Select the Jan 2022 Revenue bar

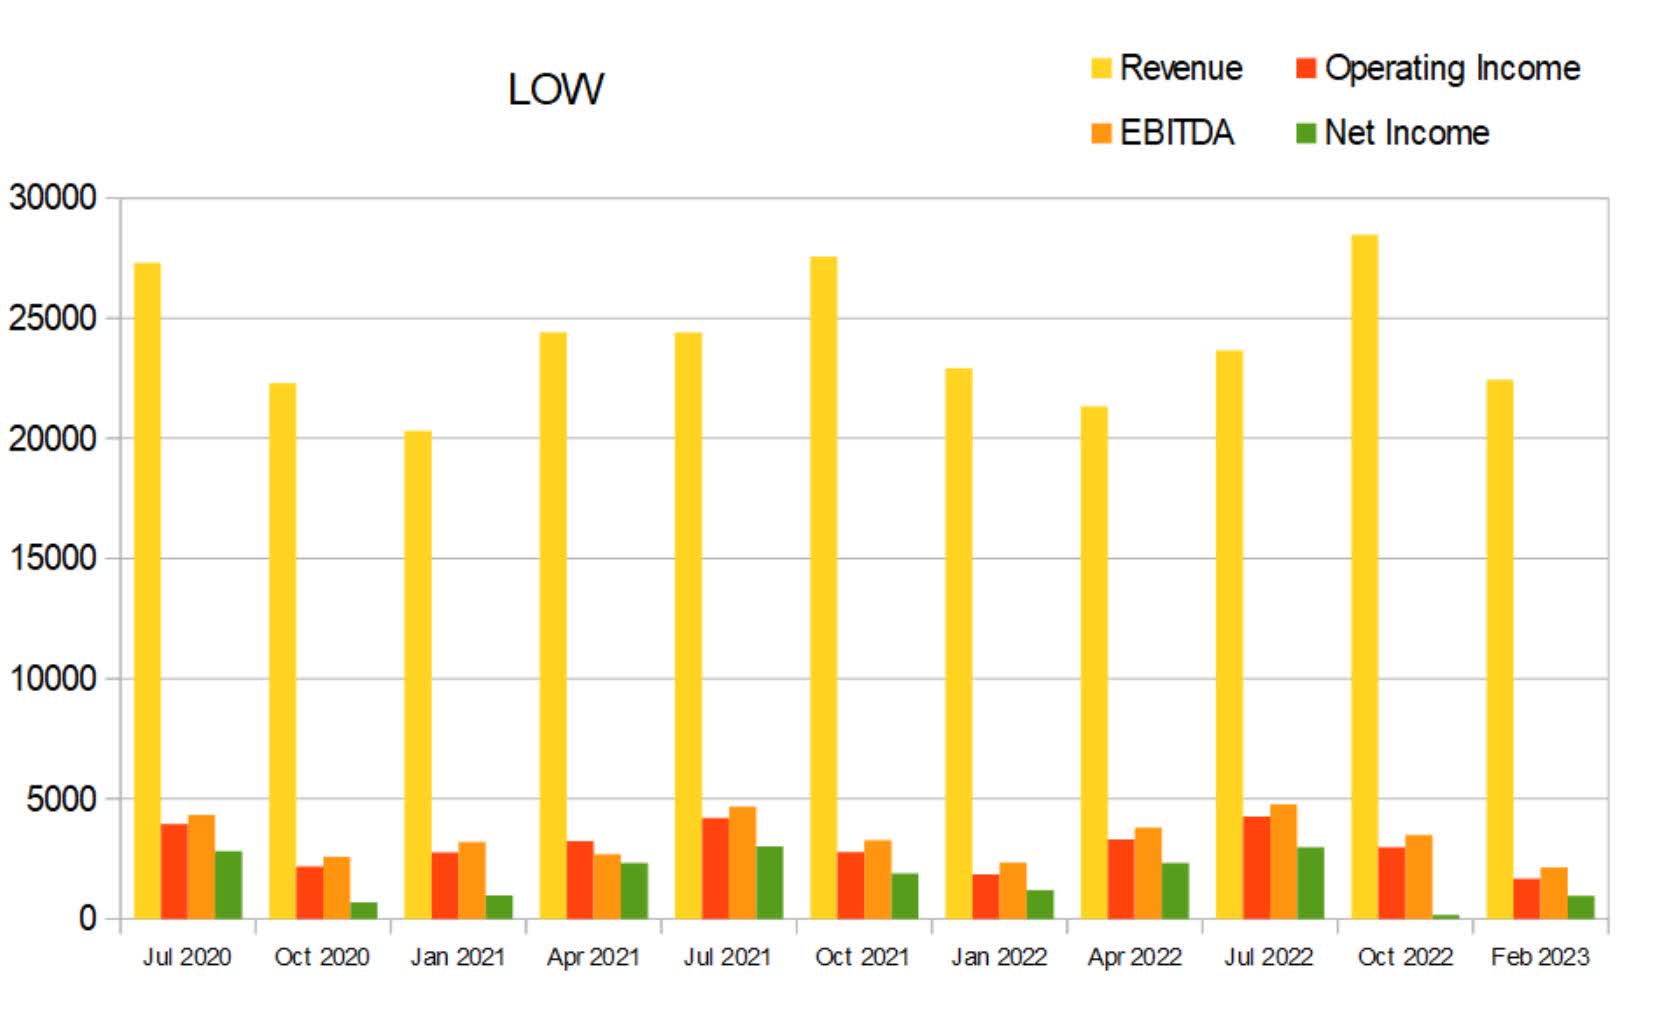[x=959, y=644]
